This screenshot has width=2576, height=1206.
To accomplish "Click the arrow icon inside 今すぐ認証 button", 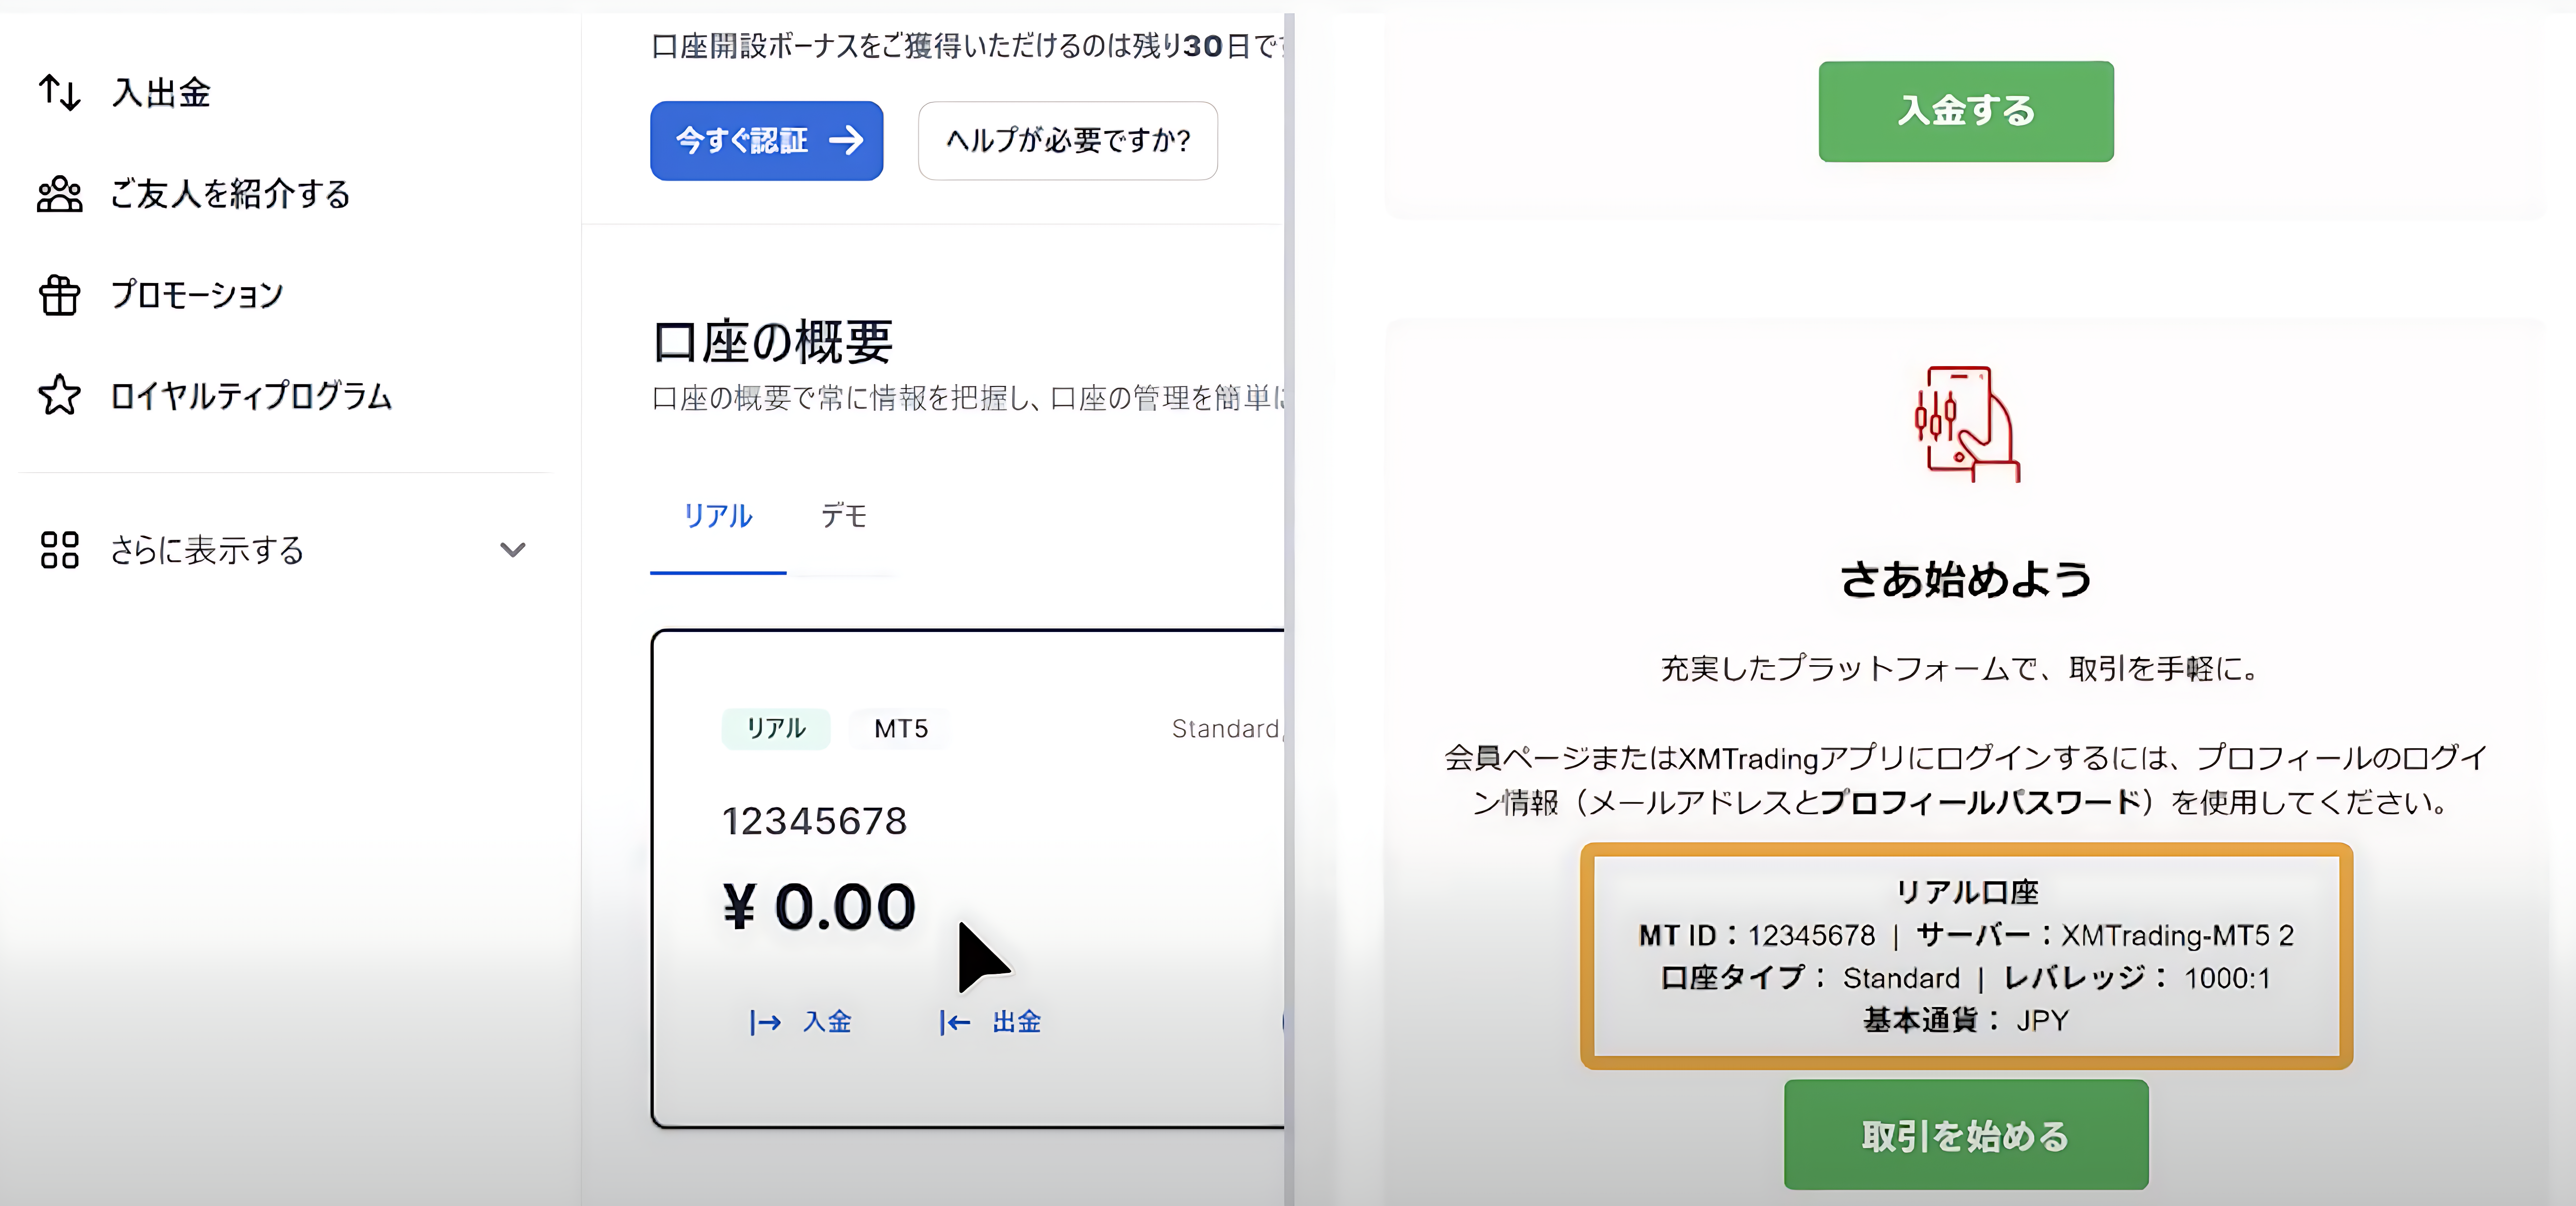I will (848, 141).
